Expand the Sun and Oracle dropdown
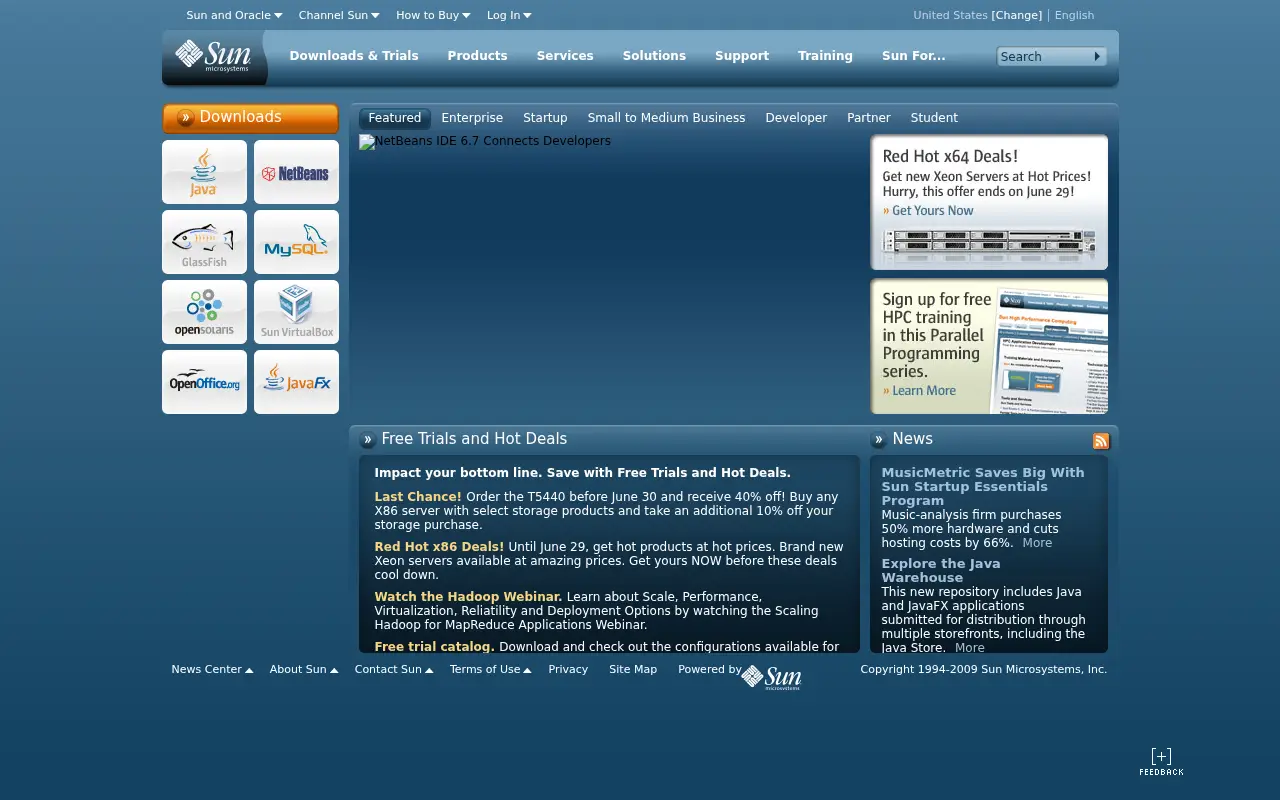Screen dimensions: 1280x800 click(x=234, y=15)
